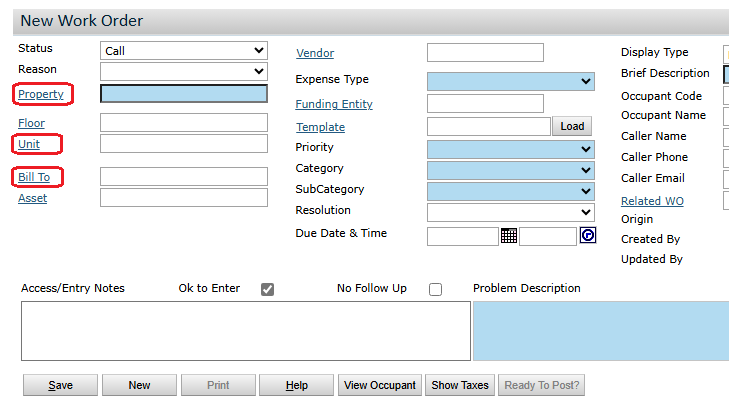Focus the Unit input field
Screen dimensions: 729x404
(x=184, y=144)
